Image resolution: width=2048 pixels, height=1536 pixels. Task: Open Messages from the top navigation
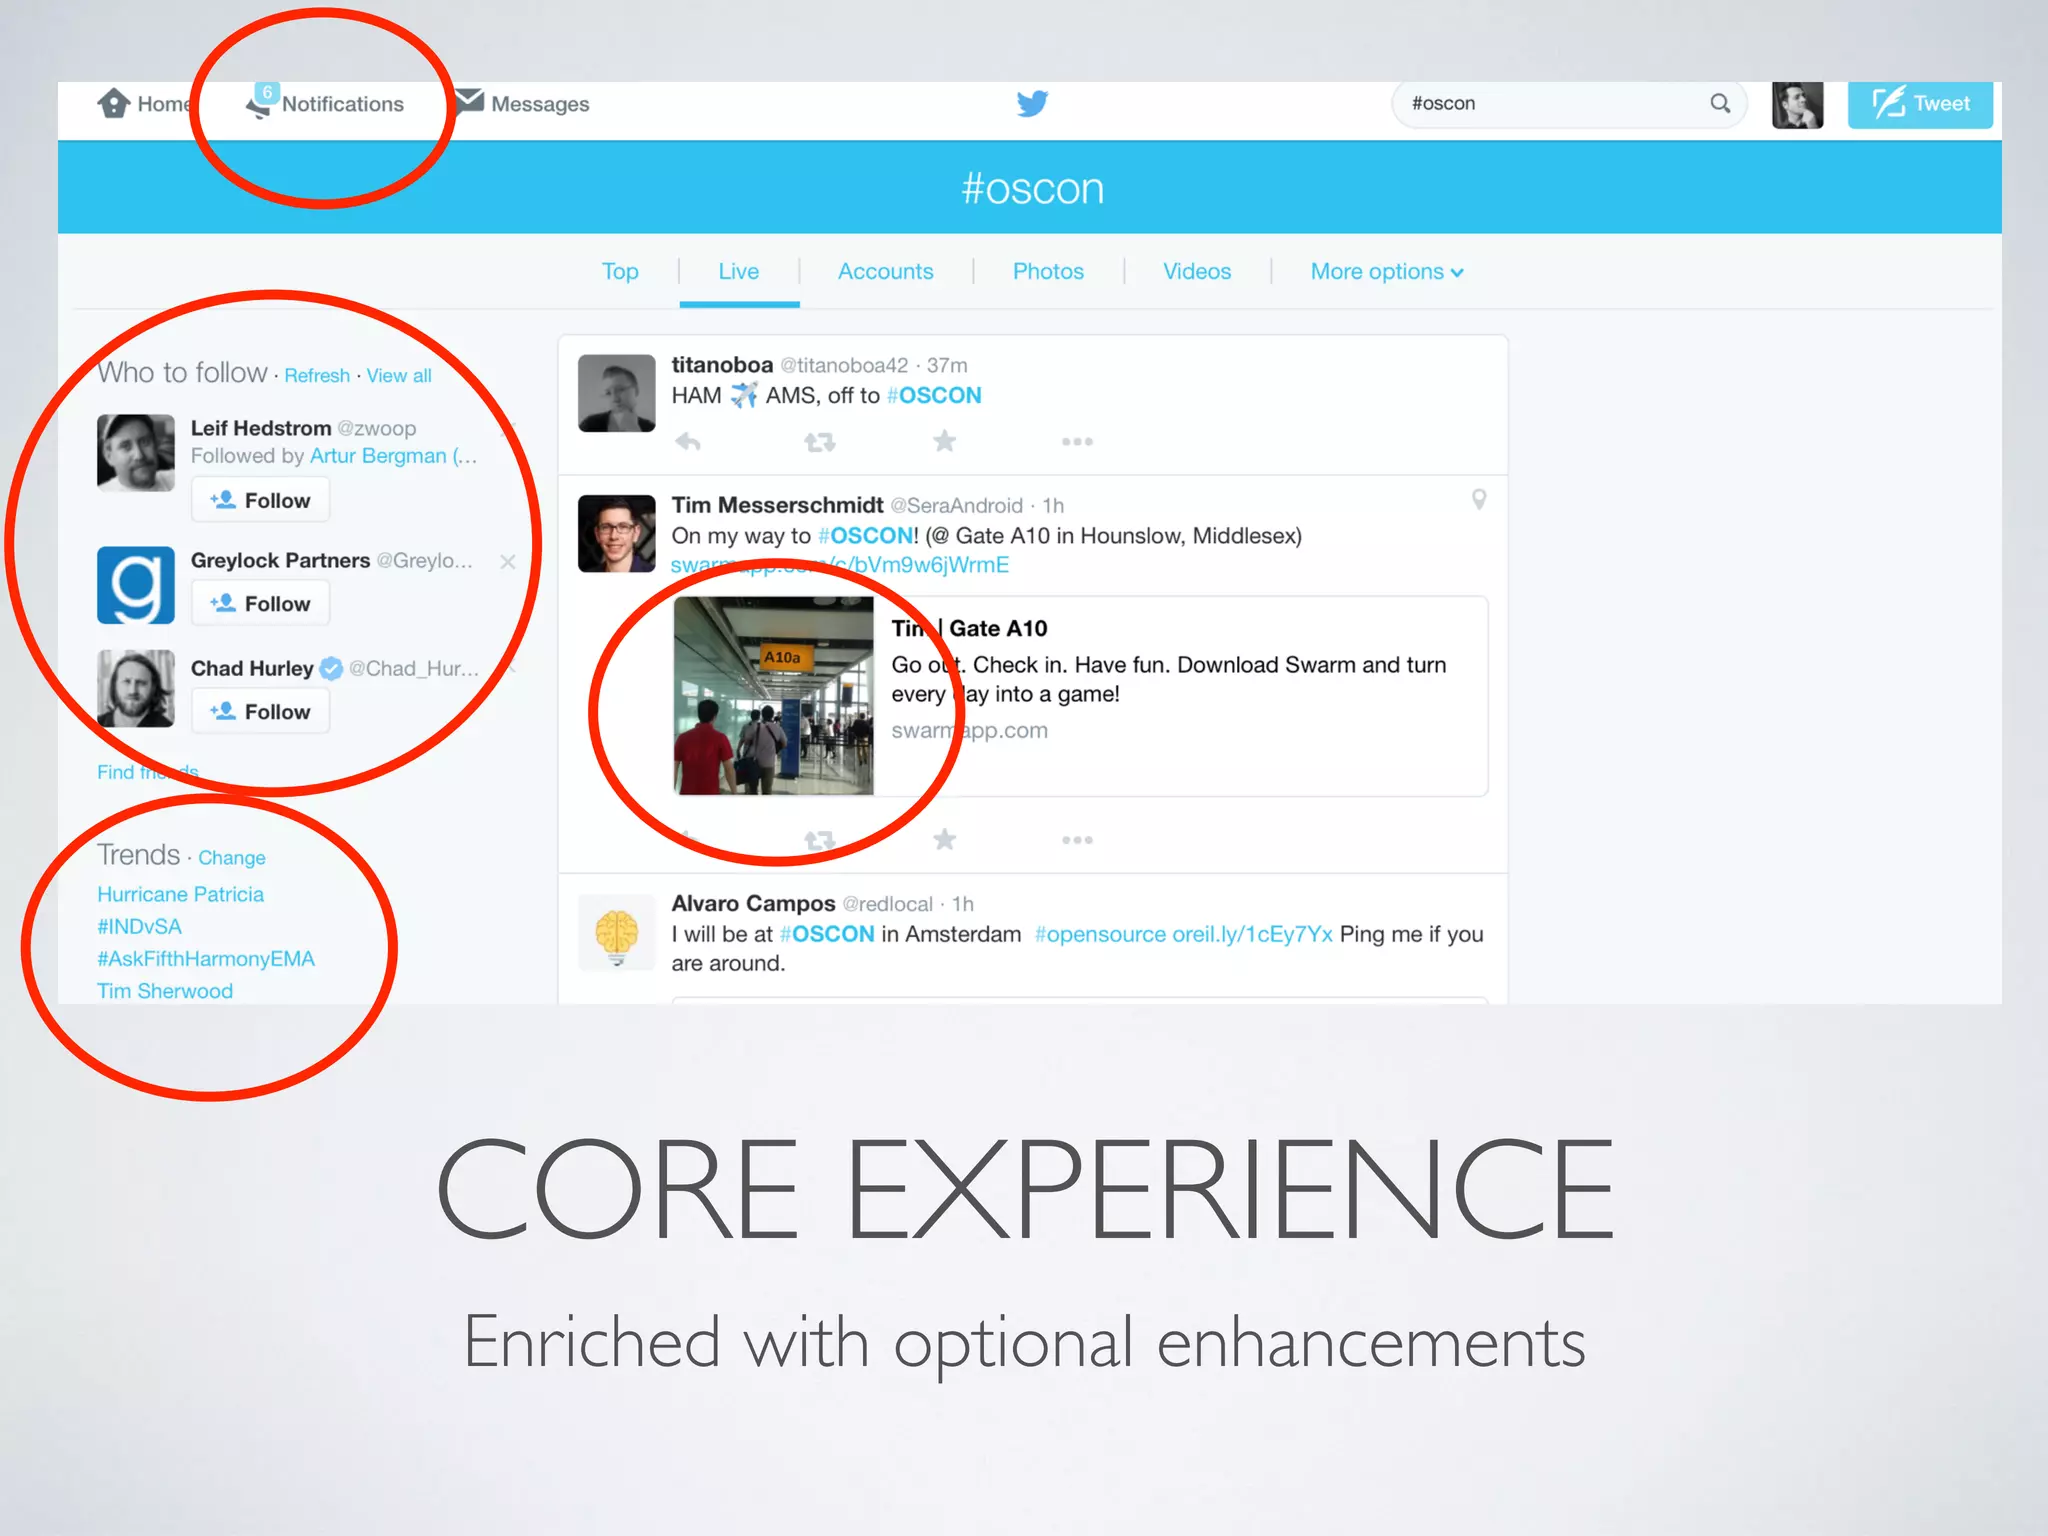coord(523,104)
